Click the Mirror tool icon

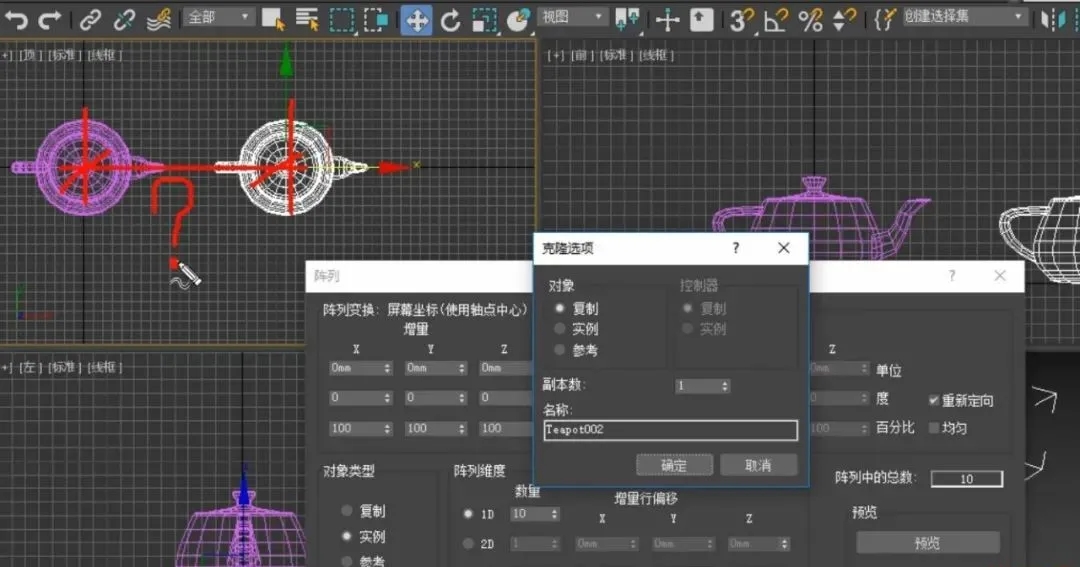[x=1052, y=19]
